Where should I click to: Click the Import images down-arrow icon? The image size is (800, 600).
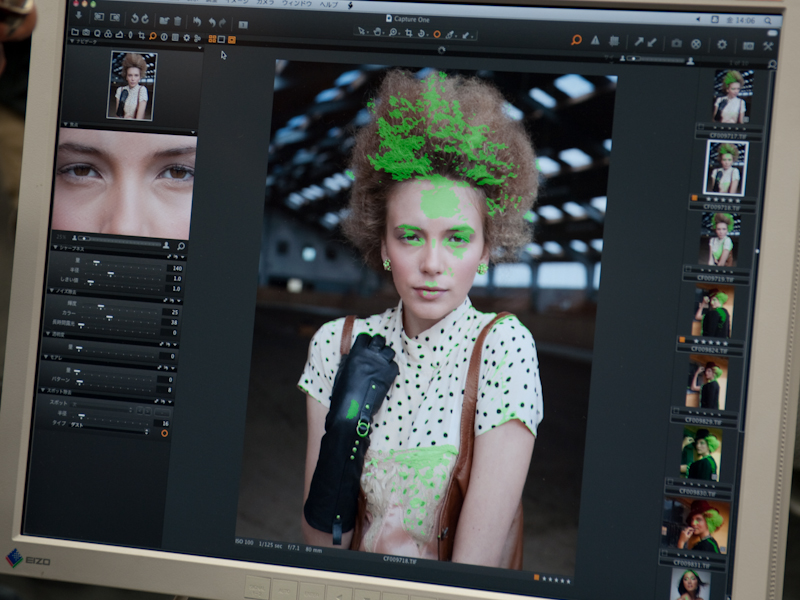79,16
